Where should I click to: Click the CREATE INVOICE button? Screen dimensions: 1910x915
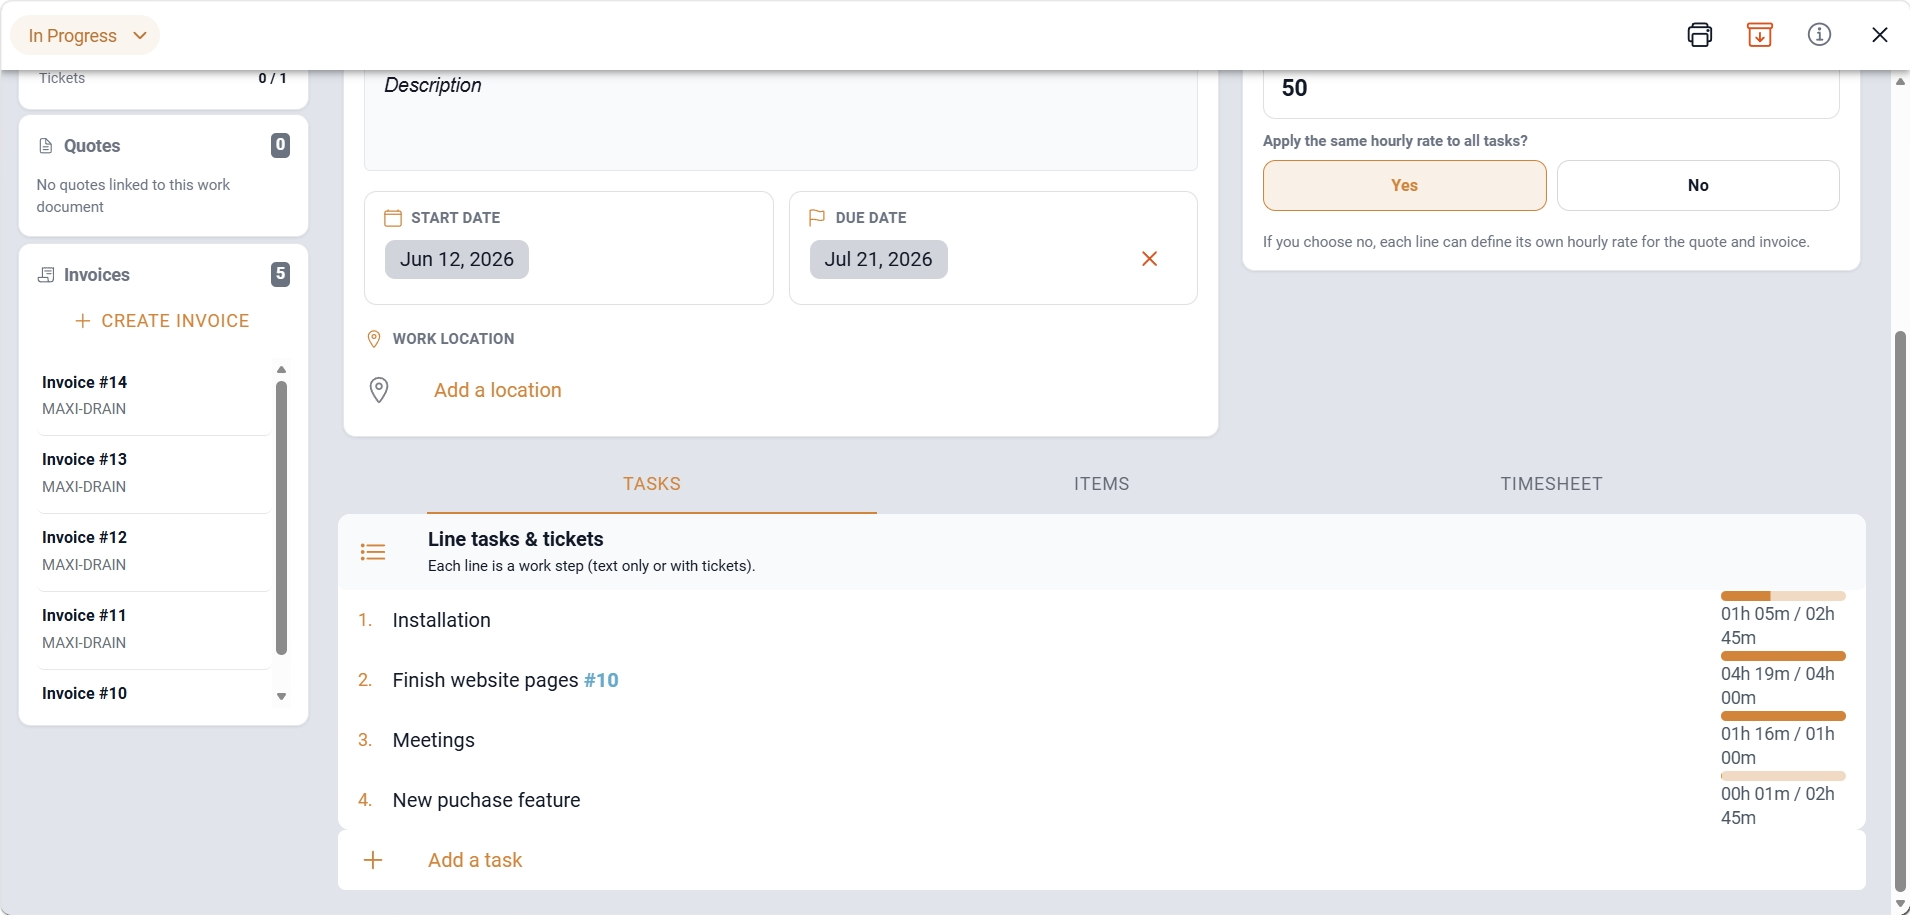[x=162, y=321]
